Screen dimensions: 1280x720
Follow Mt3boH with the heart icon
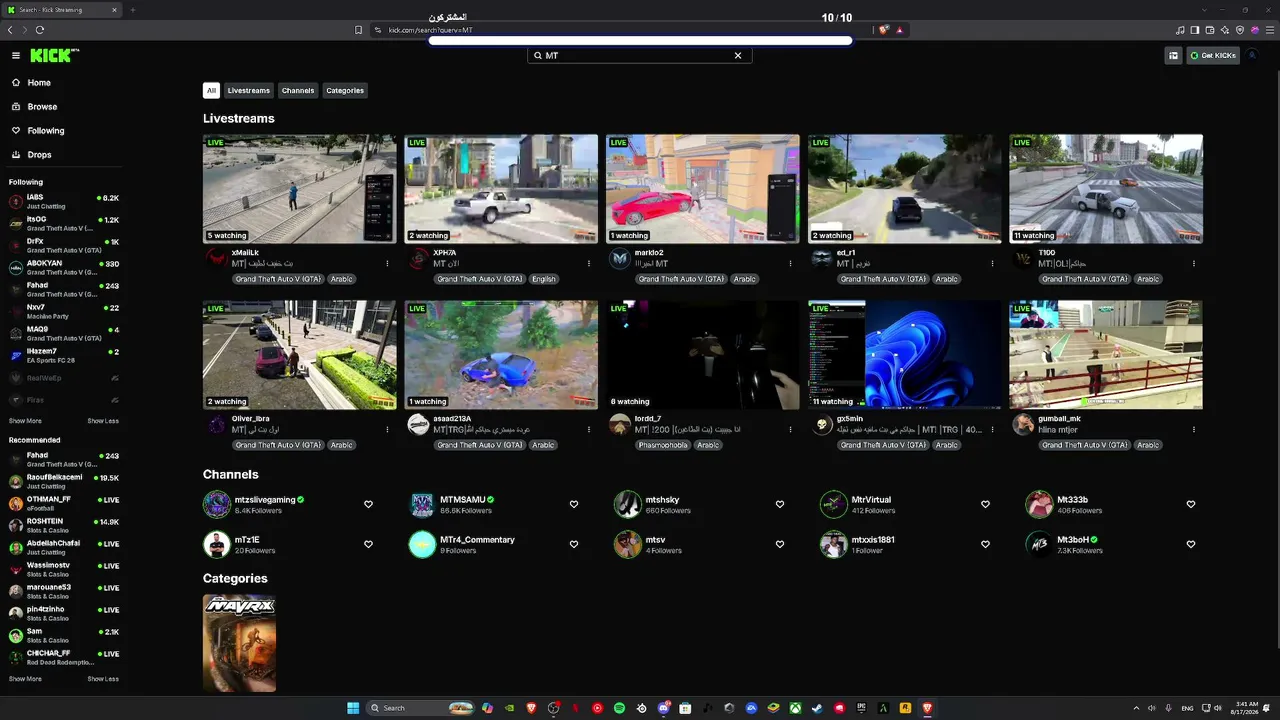click(x=1191, y=544)
